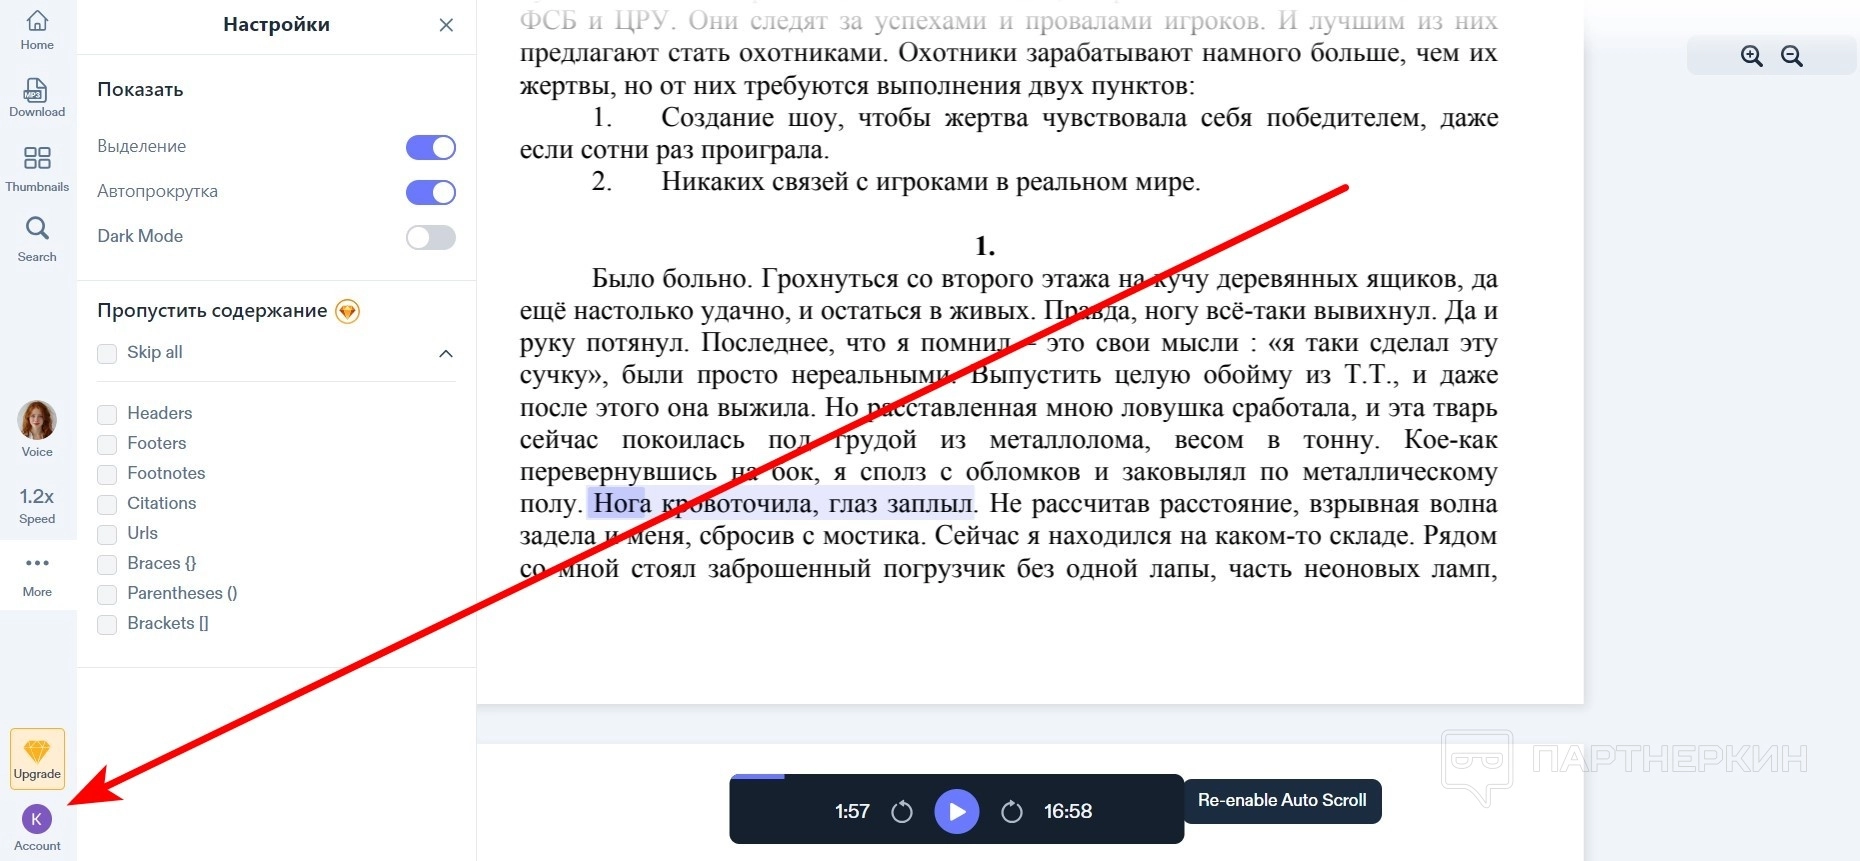This screenshot has width=1860, height=861.
Task: Check the Footnotes checkbox
Action: coord(107,474)
